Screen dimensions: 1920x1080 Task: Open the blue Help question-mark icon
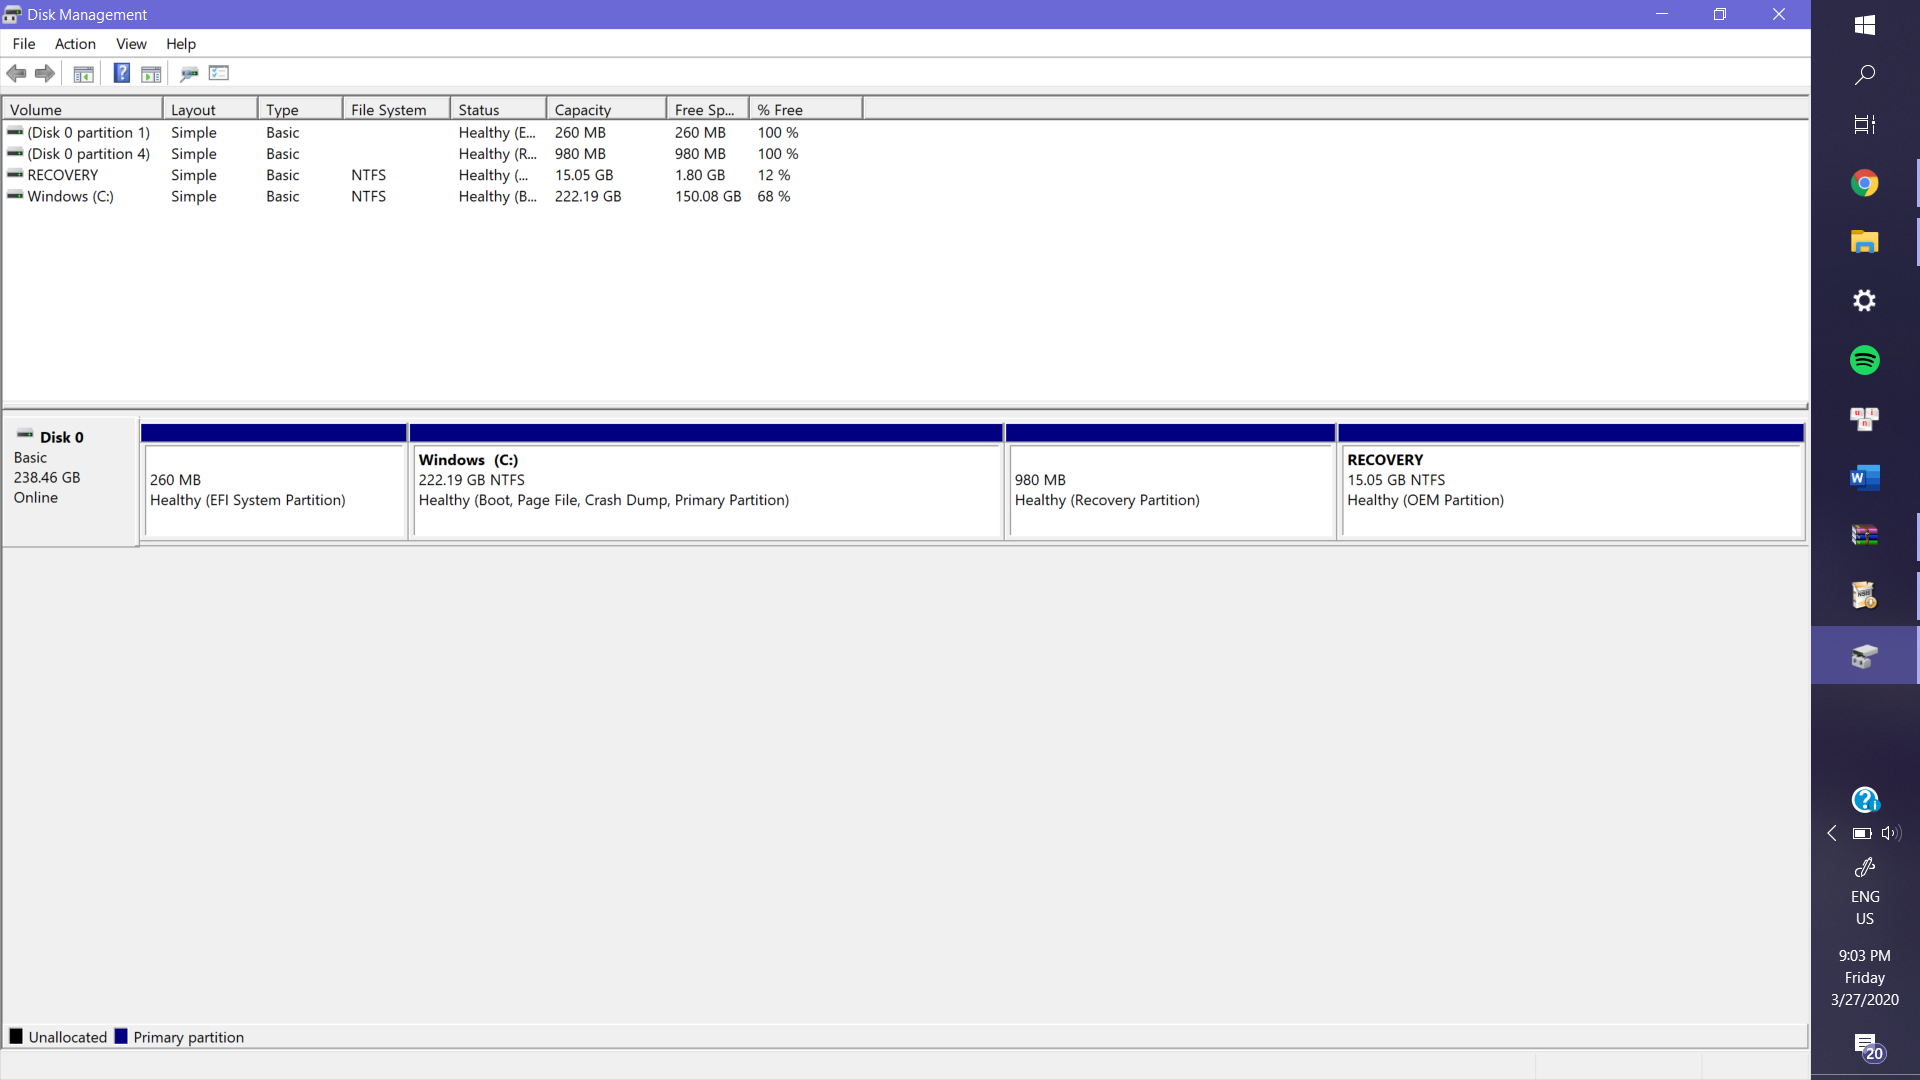tap(122, 73)
